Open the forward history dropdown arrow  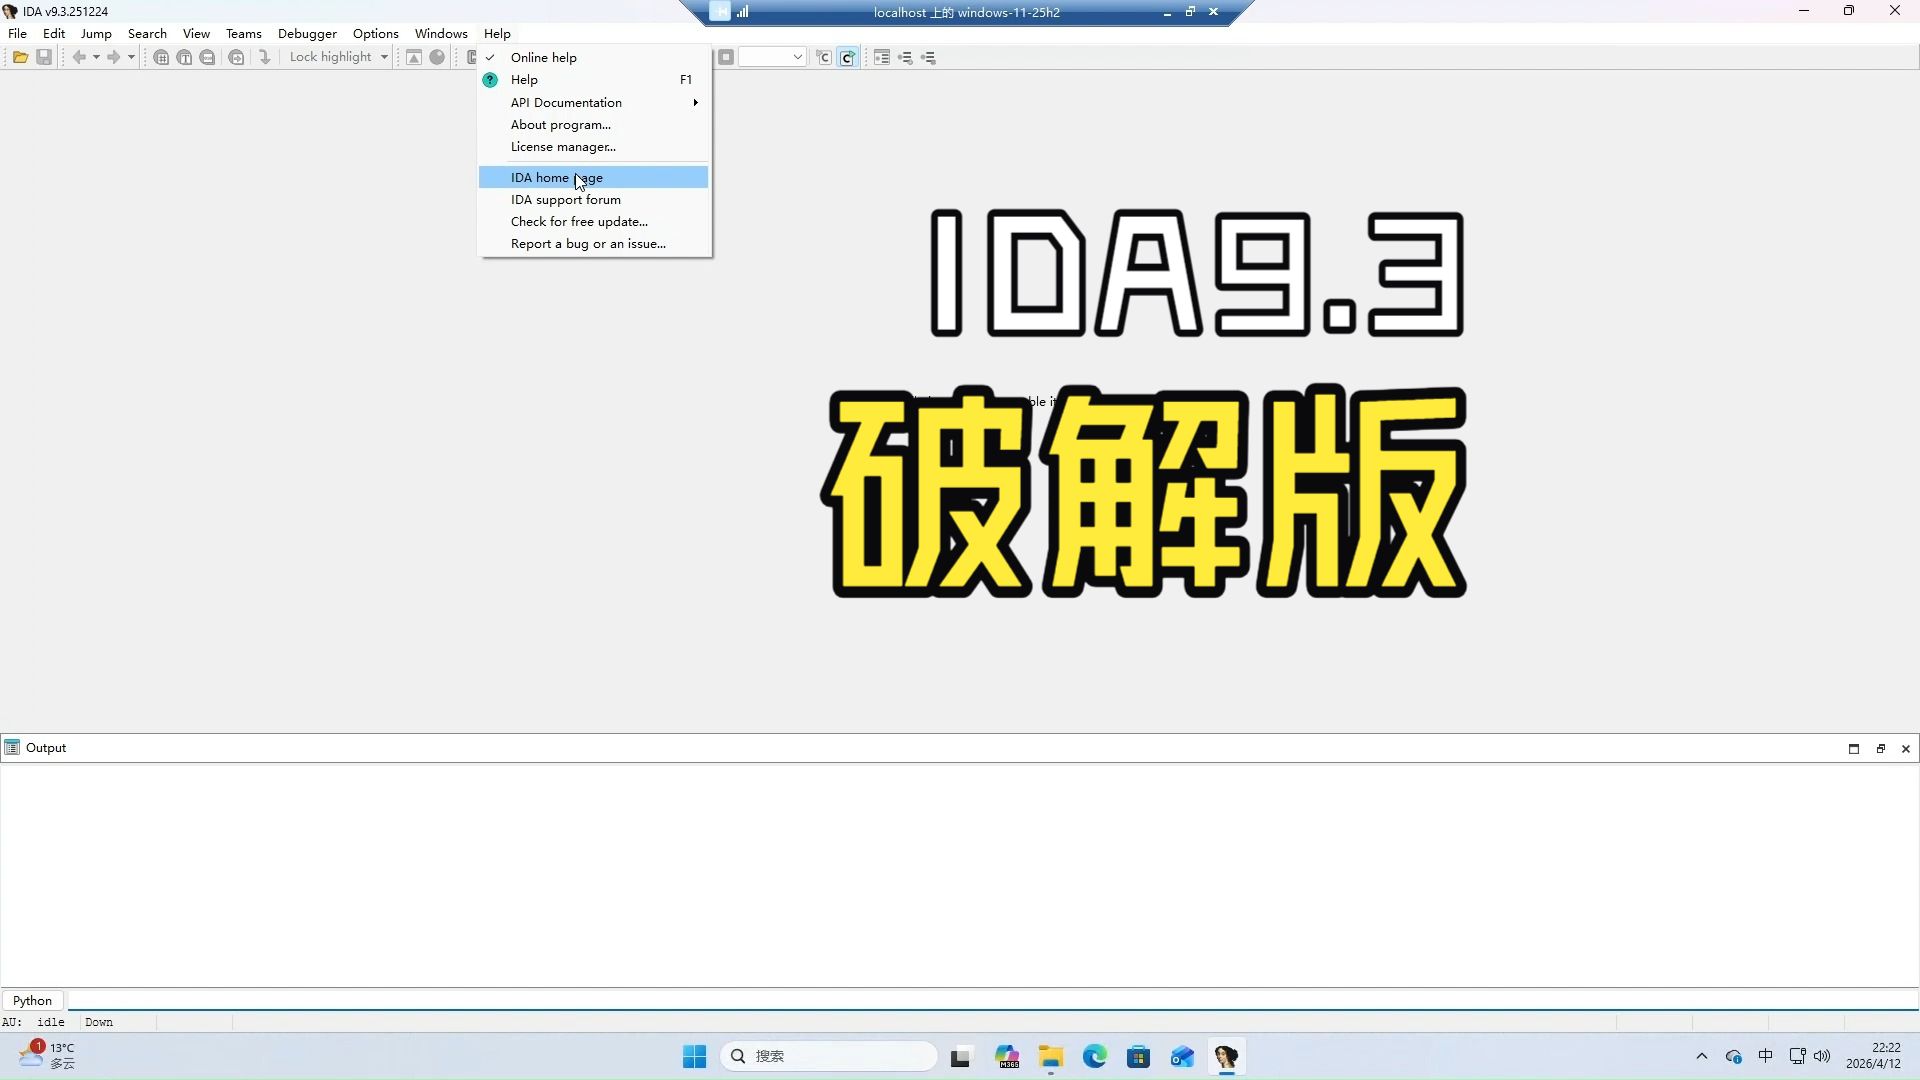131,57
